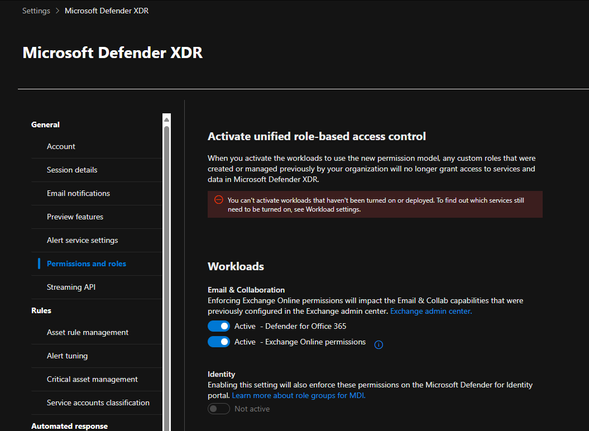This screenshot has width=589, height=431.
Task: Click Settings in the breadcrumb
Action: point(36,11)
